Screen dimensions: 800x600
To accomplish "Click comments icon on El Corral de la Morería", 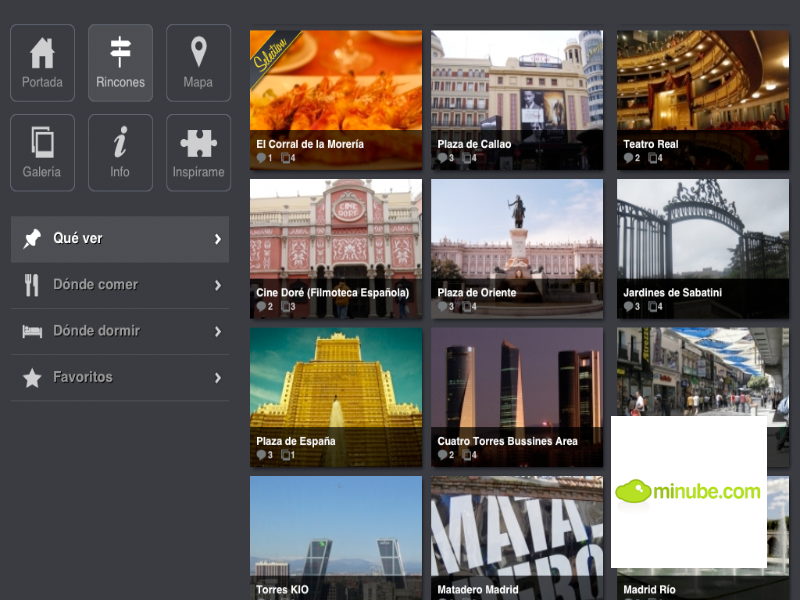I will click(261, 158).
